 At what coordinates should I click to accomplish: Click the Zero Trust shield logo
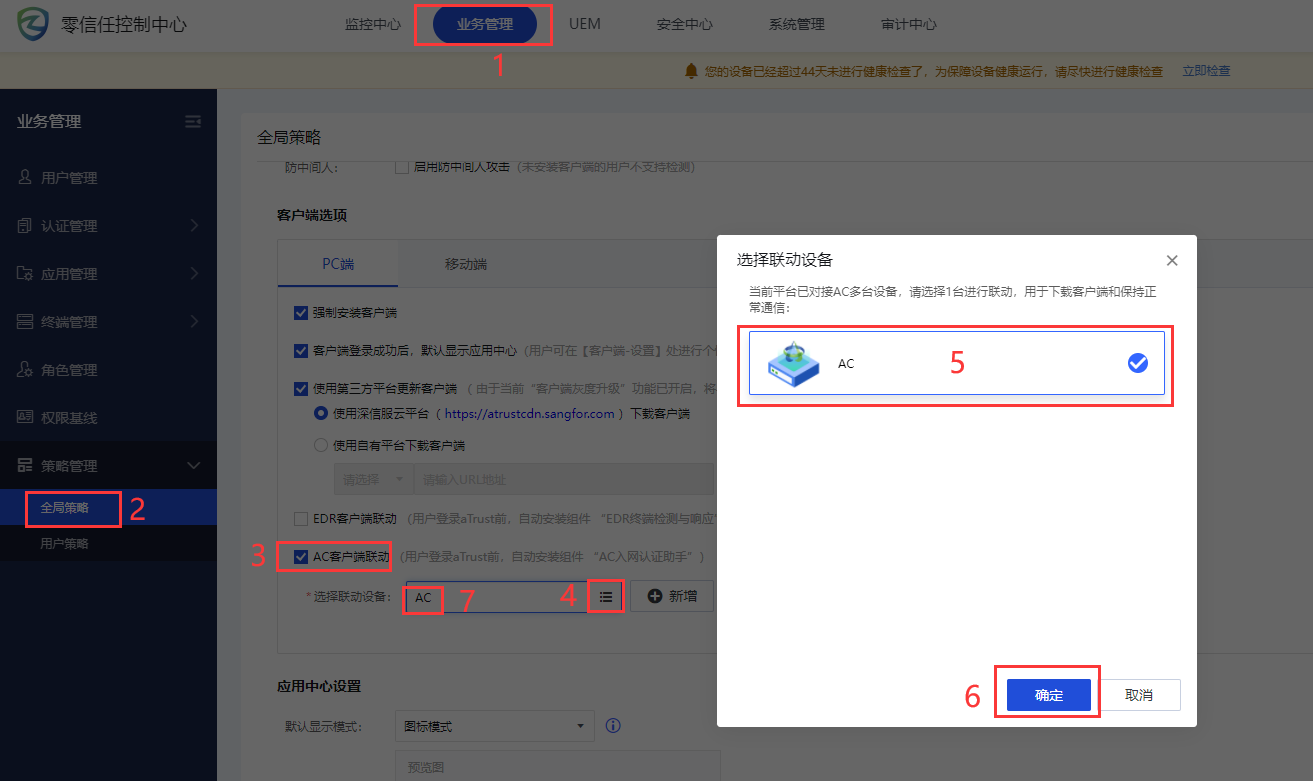(33, 25)
